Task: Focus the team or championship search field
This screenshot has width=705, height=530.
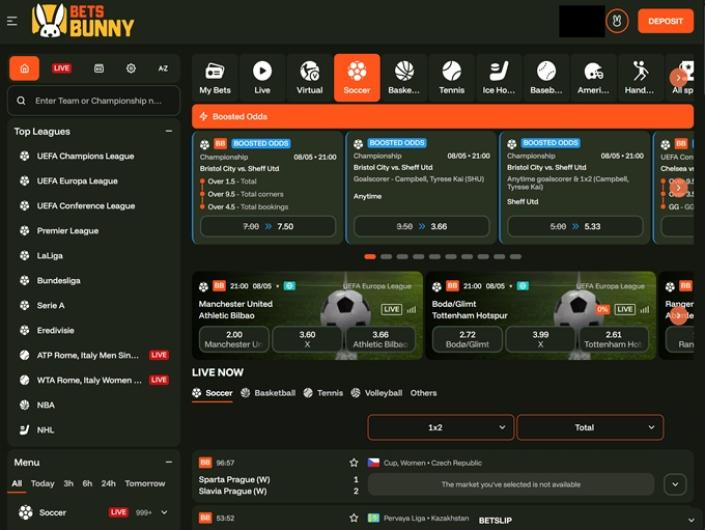Action: [94, 101]
